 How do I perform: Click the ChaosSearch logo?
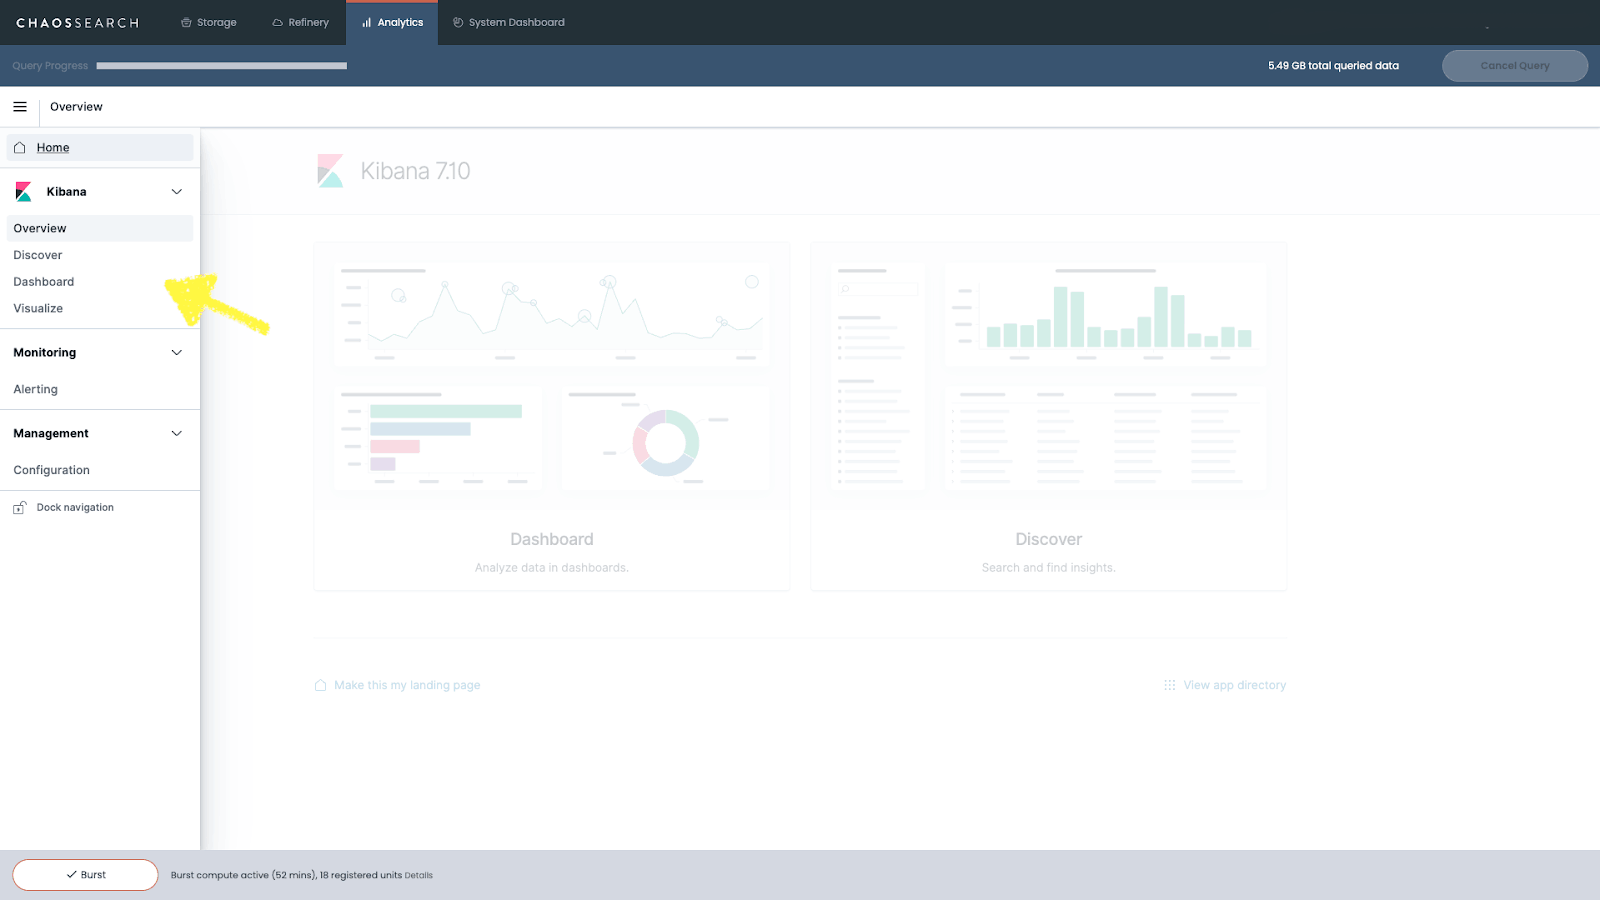[78, 22]
